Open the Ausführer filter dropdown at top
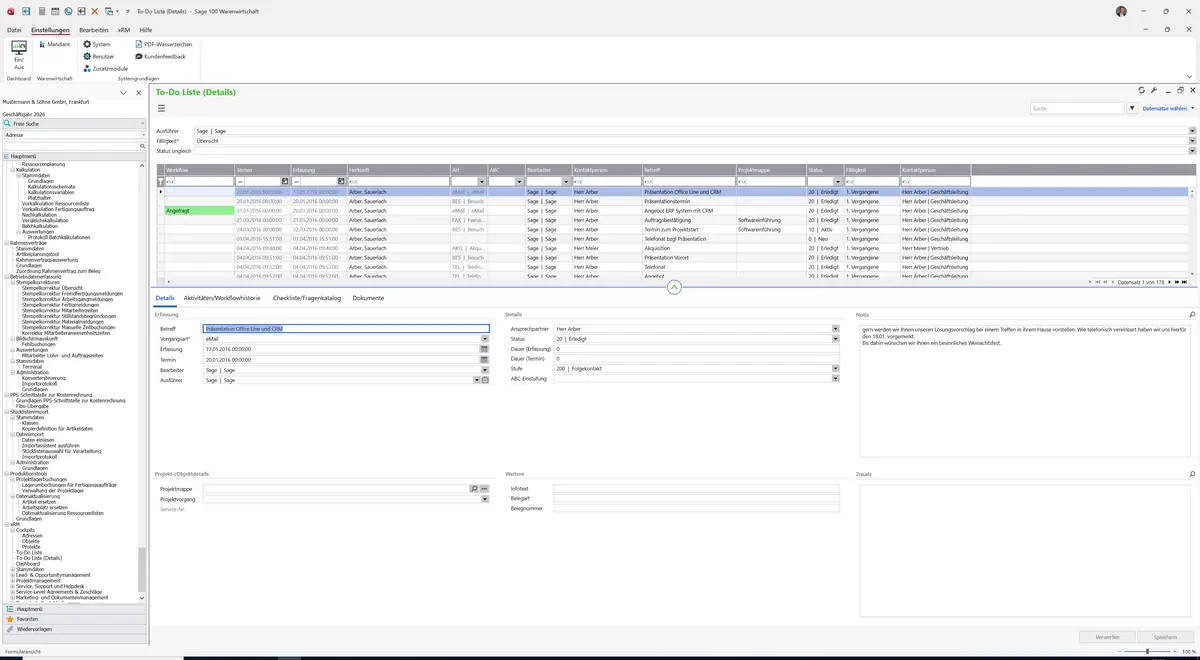The height and width of the screenshot is (660, 1200). click(x=1192, y=131)
